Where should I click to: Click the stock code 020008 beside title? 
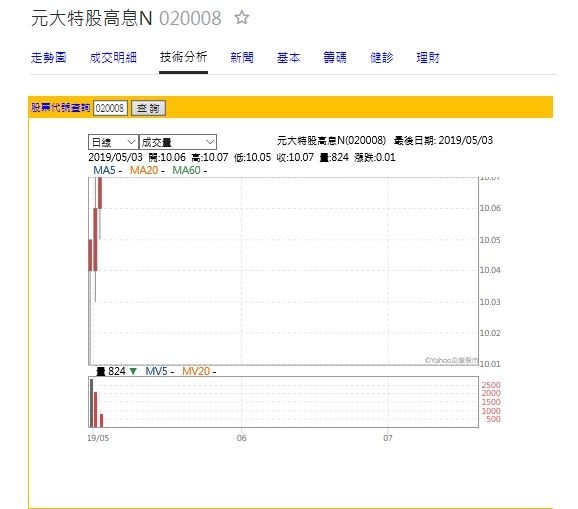pyautogui.click(x=190, y=18)
